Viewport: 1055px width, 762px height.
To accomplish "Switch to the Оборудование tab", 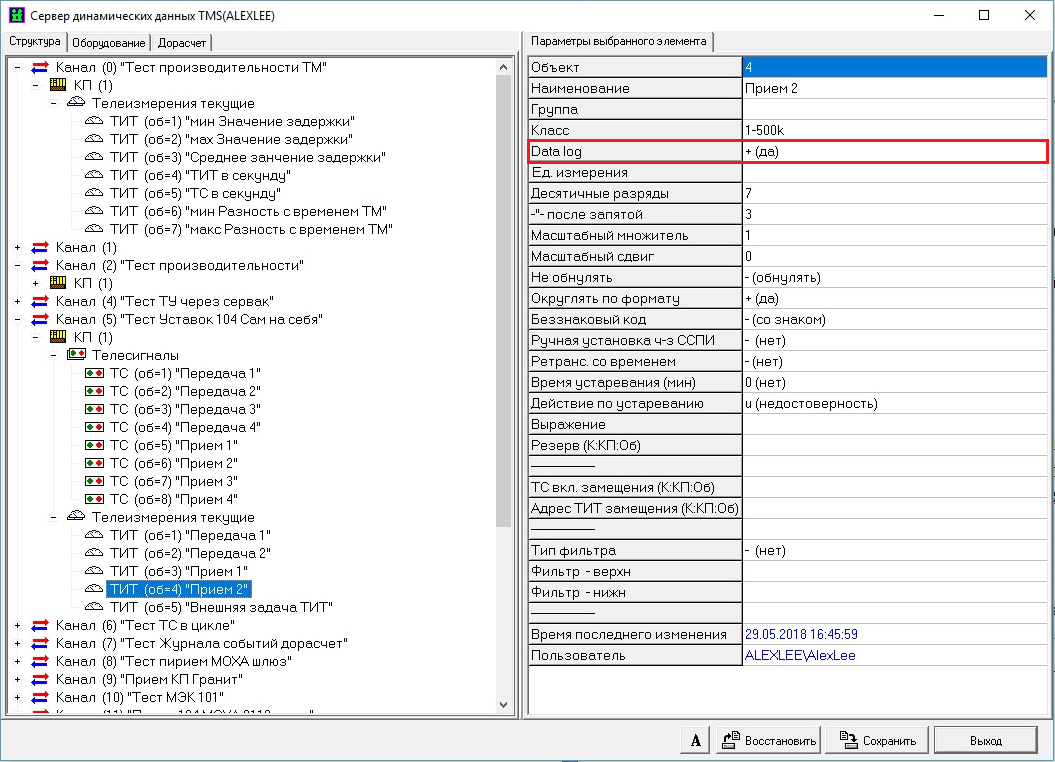I will point(110,42).
